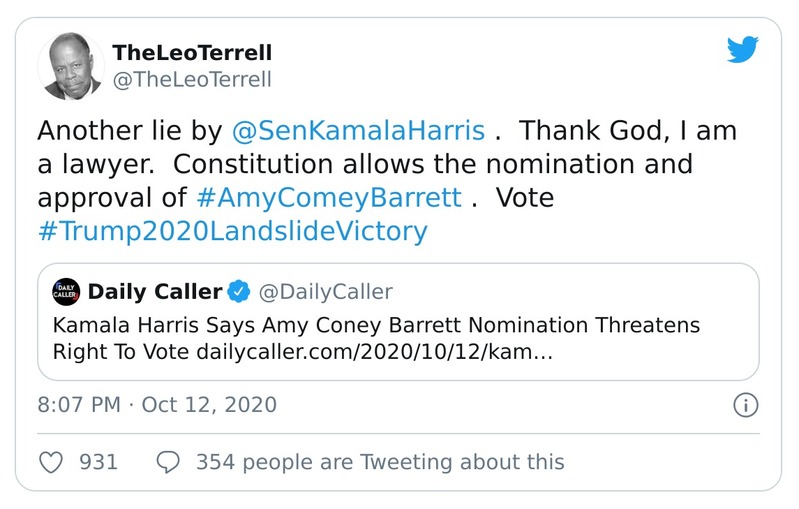Open the @SenKamalaHarris mention
The width and height of the screenshot is (799, 509).
(x=359, y=131)
